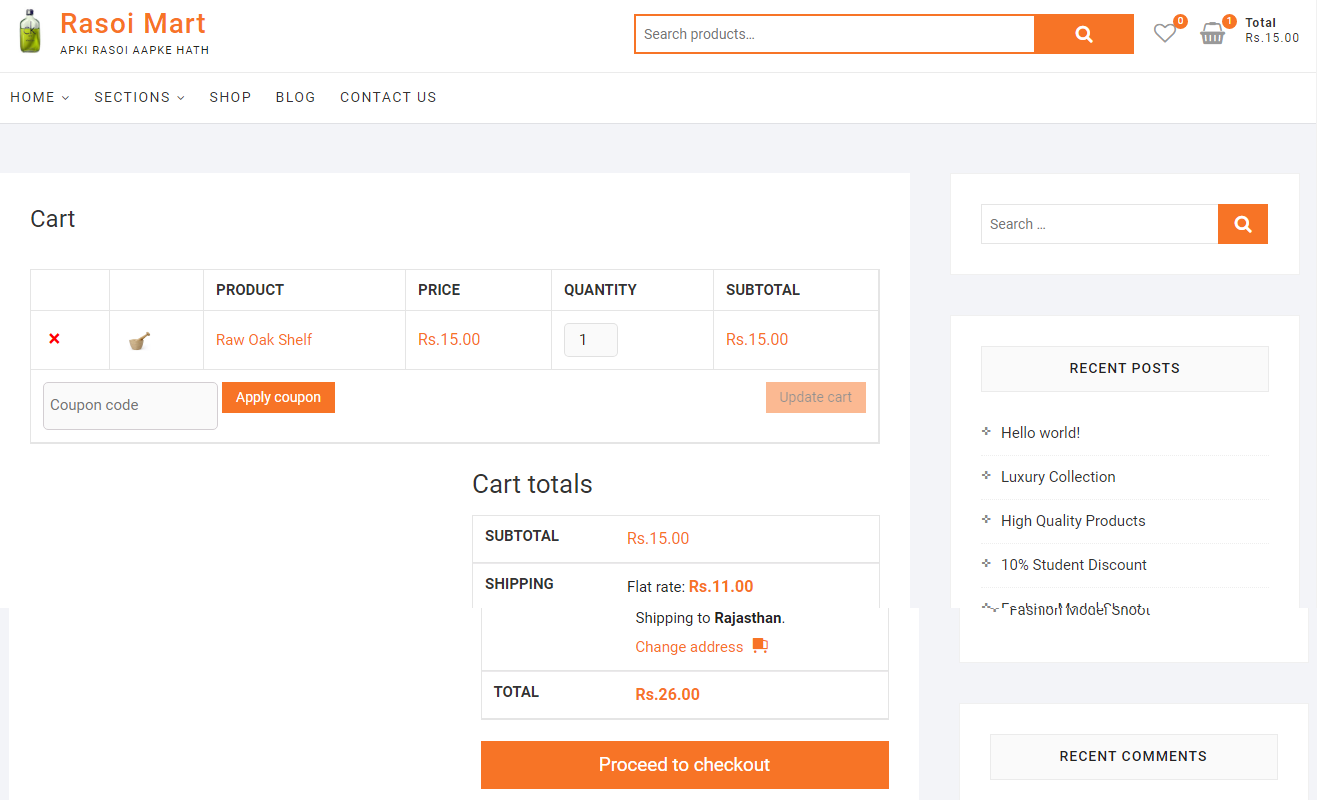Click the Proceed to checkout button
Image resolution: width=1317 pixels, height=800 pixels.
(684, 765)
